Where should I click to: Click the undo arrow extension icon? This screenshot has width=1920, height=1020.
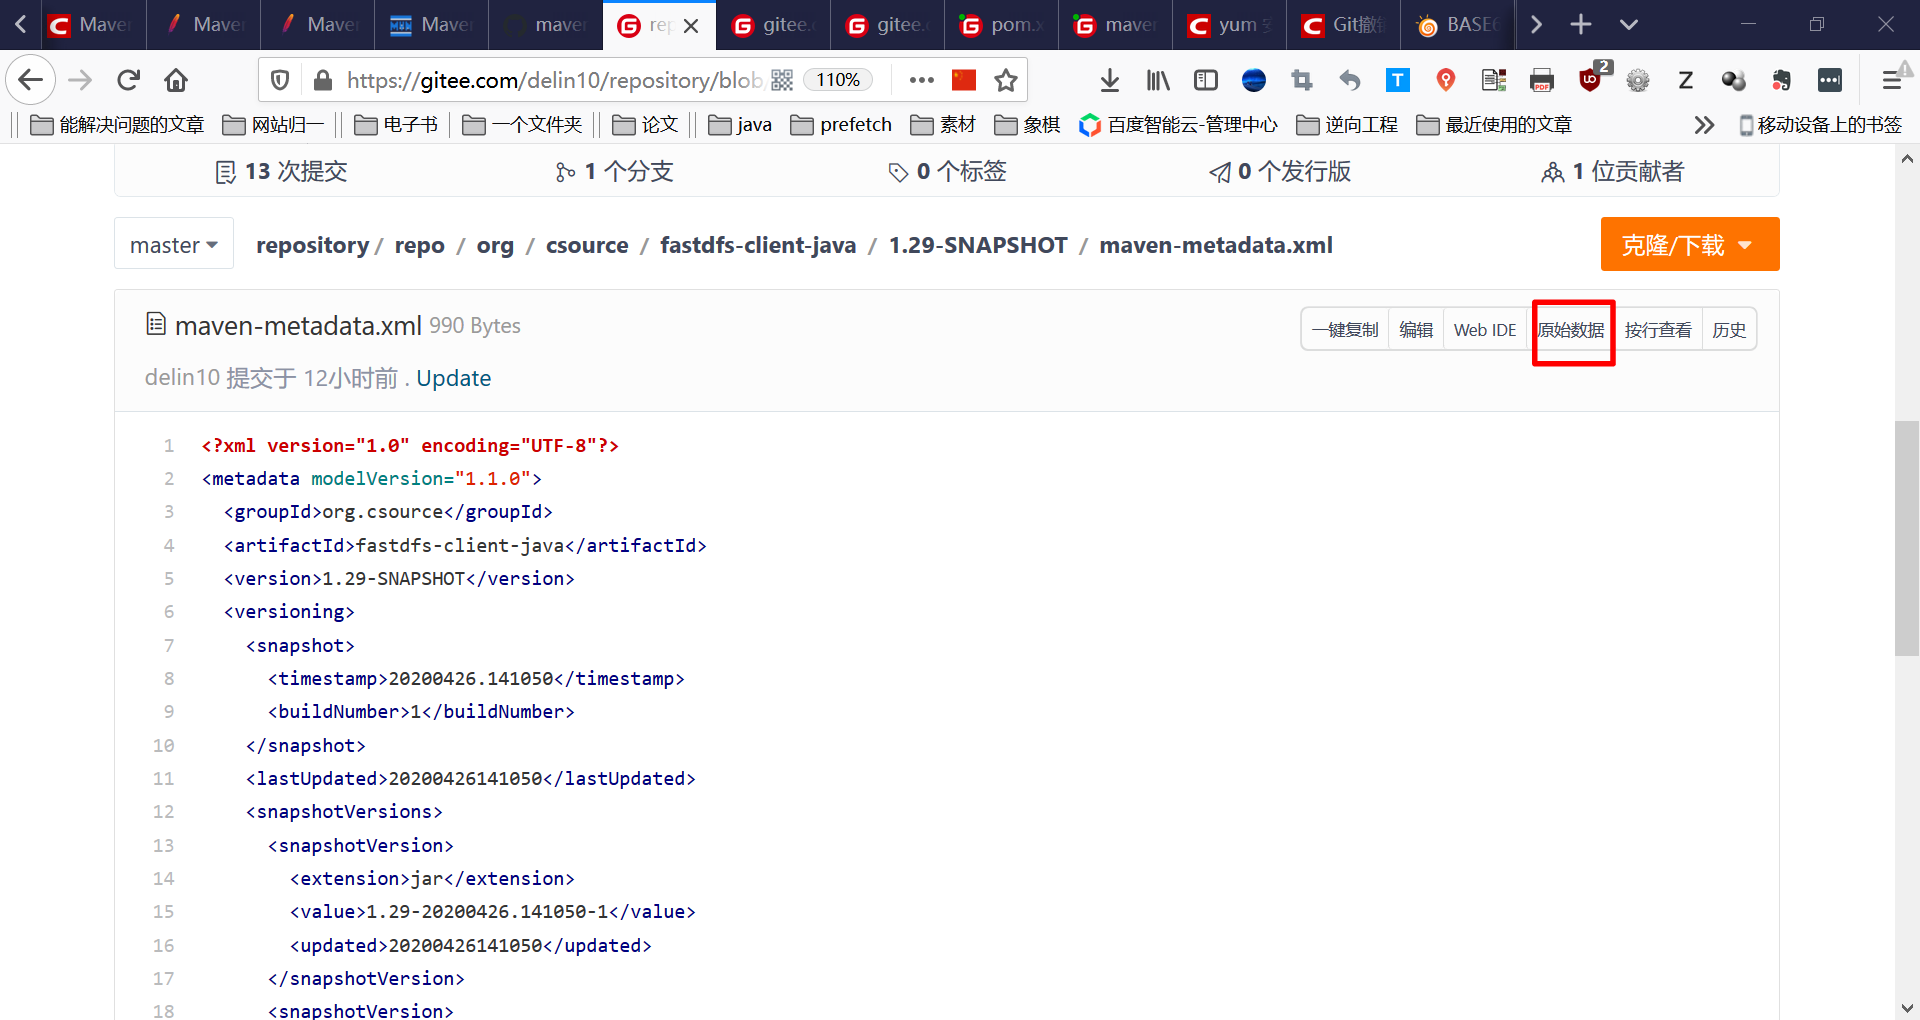[1350, 80]
